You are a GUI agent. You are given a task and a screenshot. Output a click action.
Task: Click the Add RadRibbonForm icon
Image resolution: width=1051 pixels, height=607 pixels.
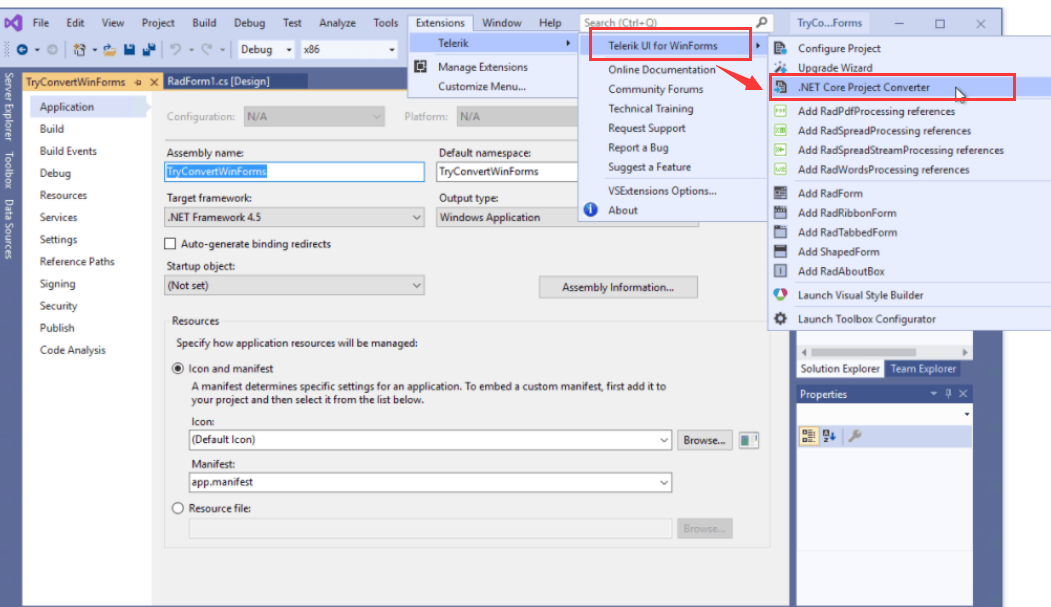(780, 212)
